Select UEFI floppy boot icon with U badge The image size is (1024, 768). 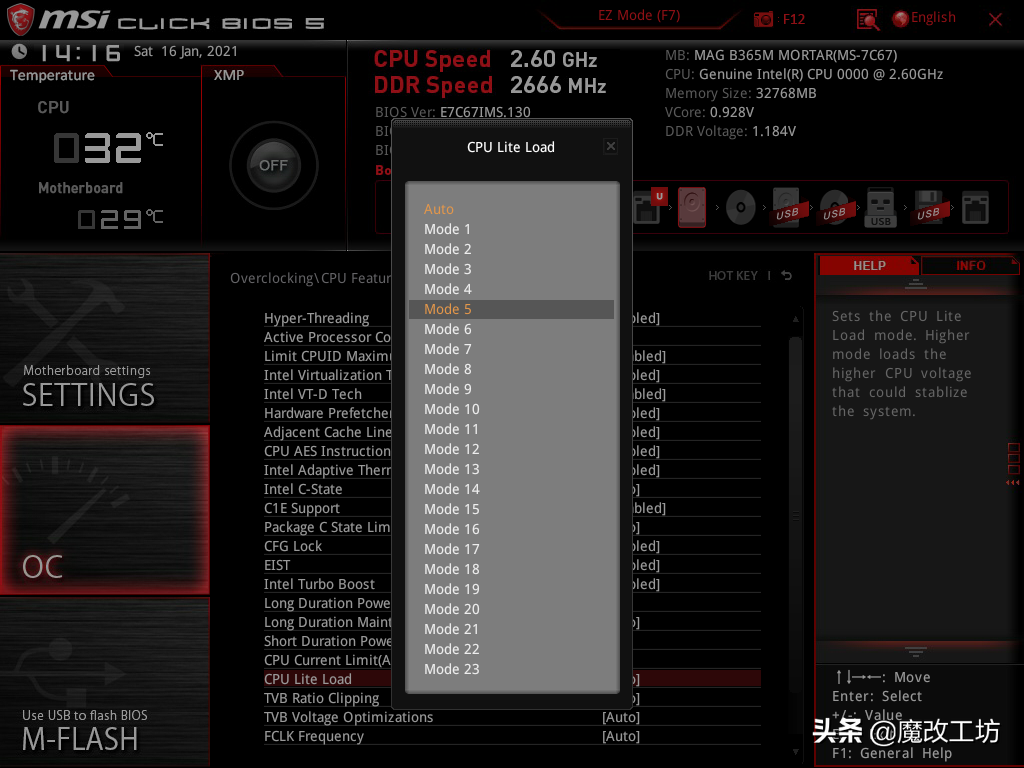click(650, 206)
